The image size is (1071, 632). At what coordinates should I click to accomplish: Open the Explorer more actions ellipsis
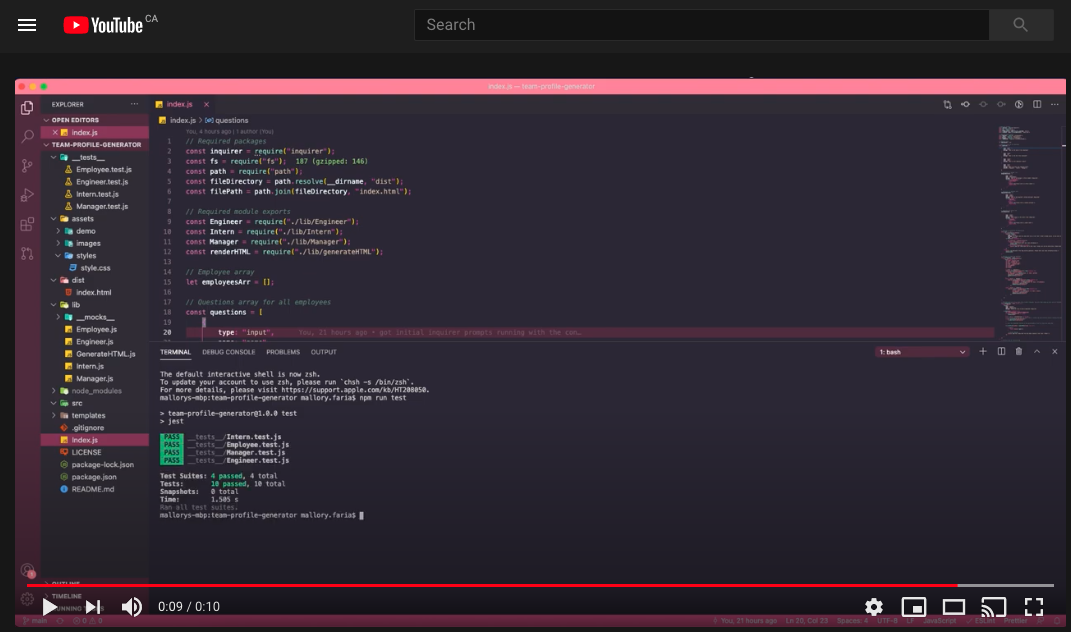(x=135, y=105)
